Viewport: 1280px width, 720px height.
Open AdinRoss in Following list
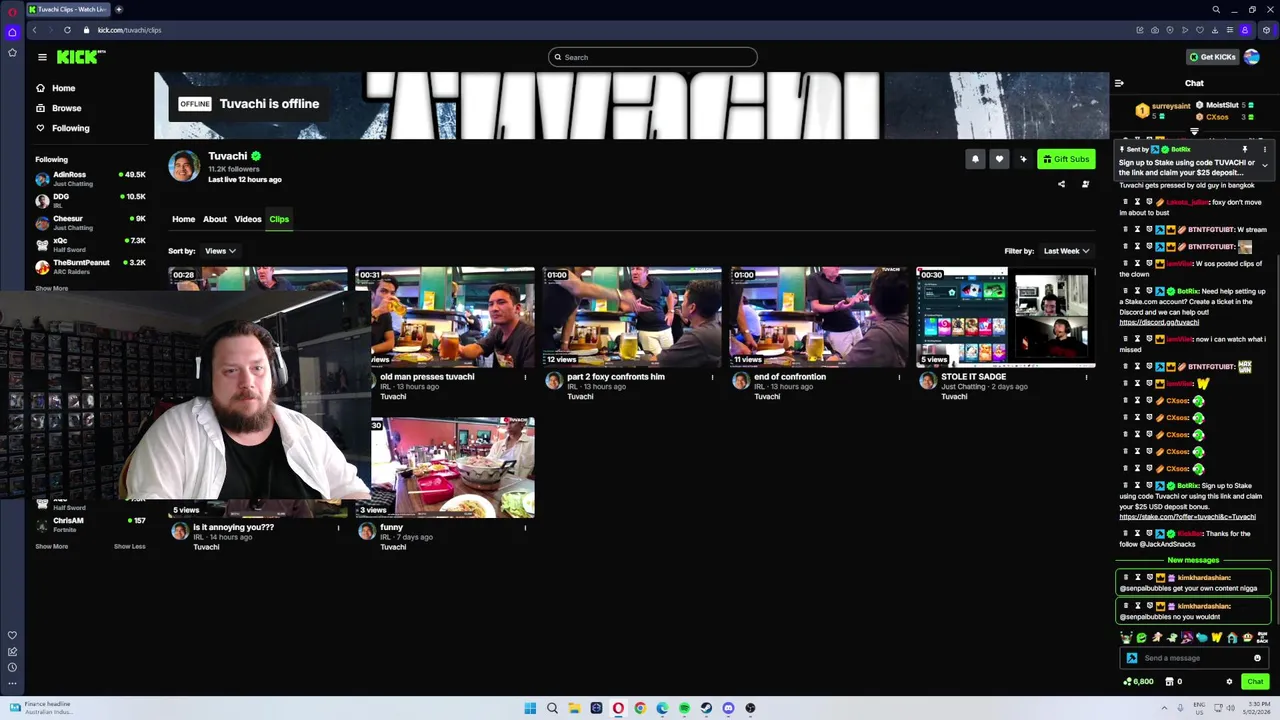click(90, 178)
